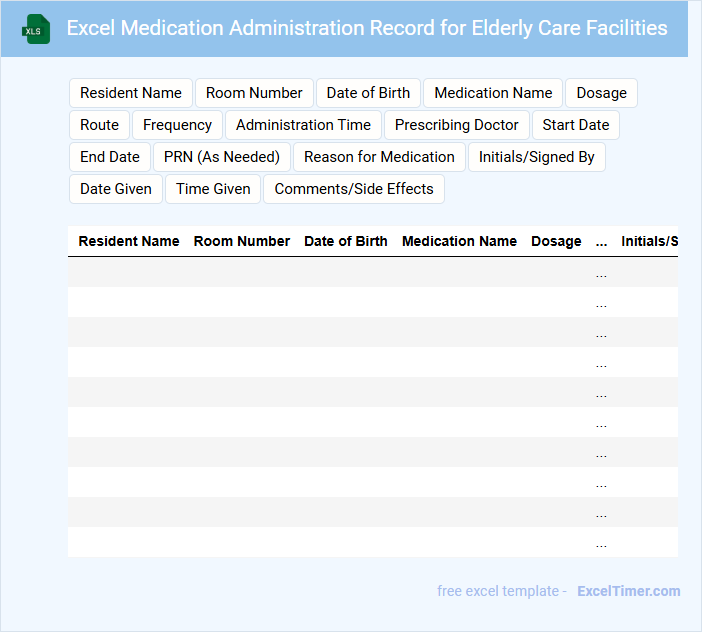Select the Initials/Signed By tag
Viewport: 702px width, 632px height.
pyautogui.click(x=536, y=157)
